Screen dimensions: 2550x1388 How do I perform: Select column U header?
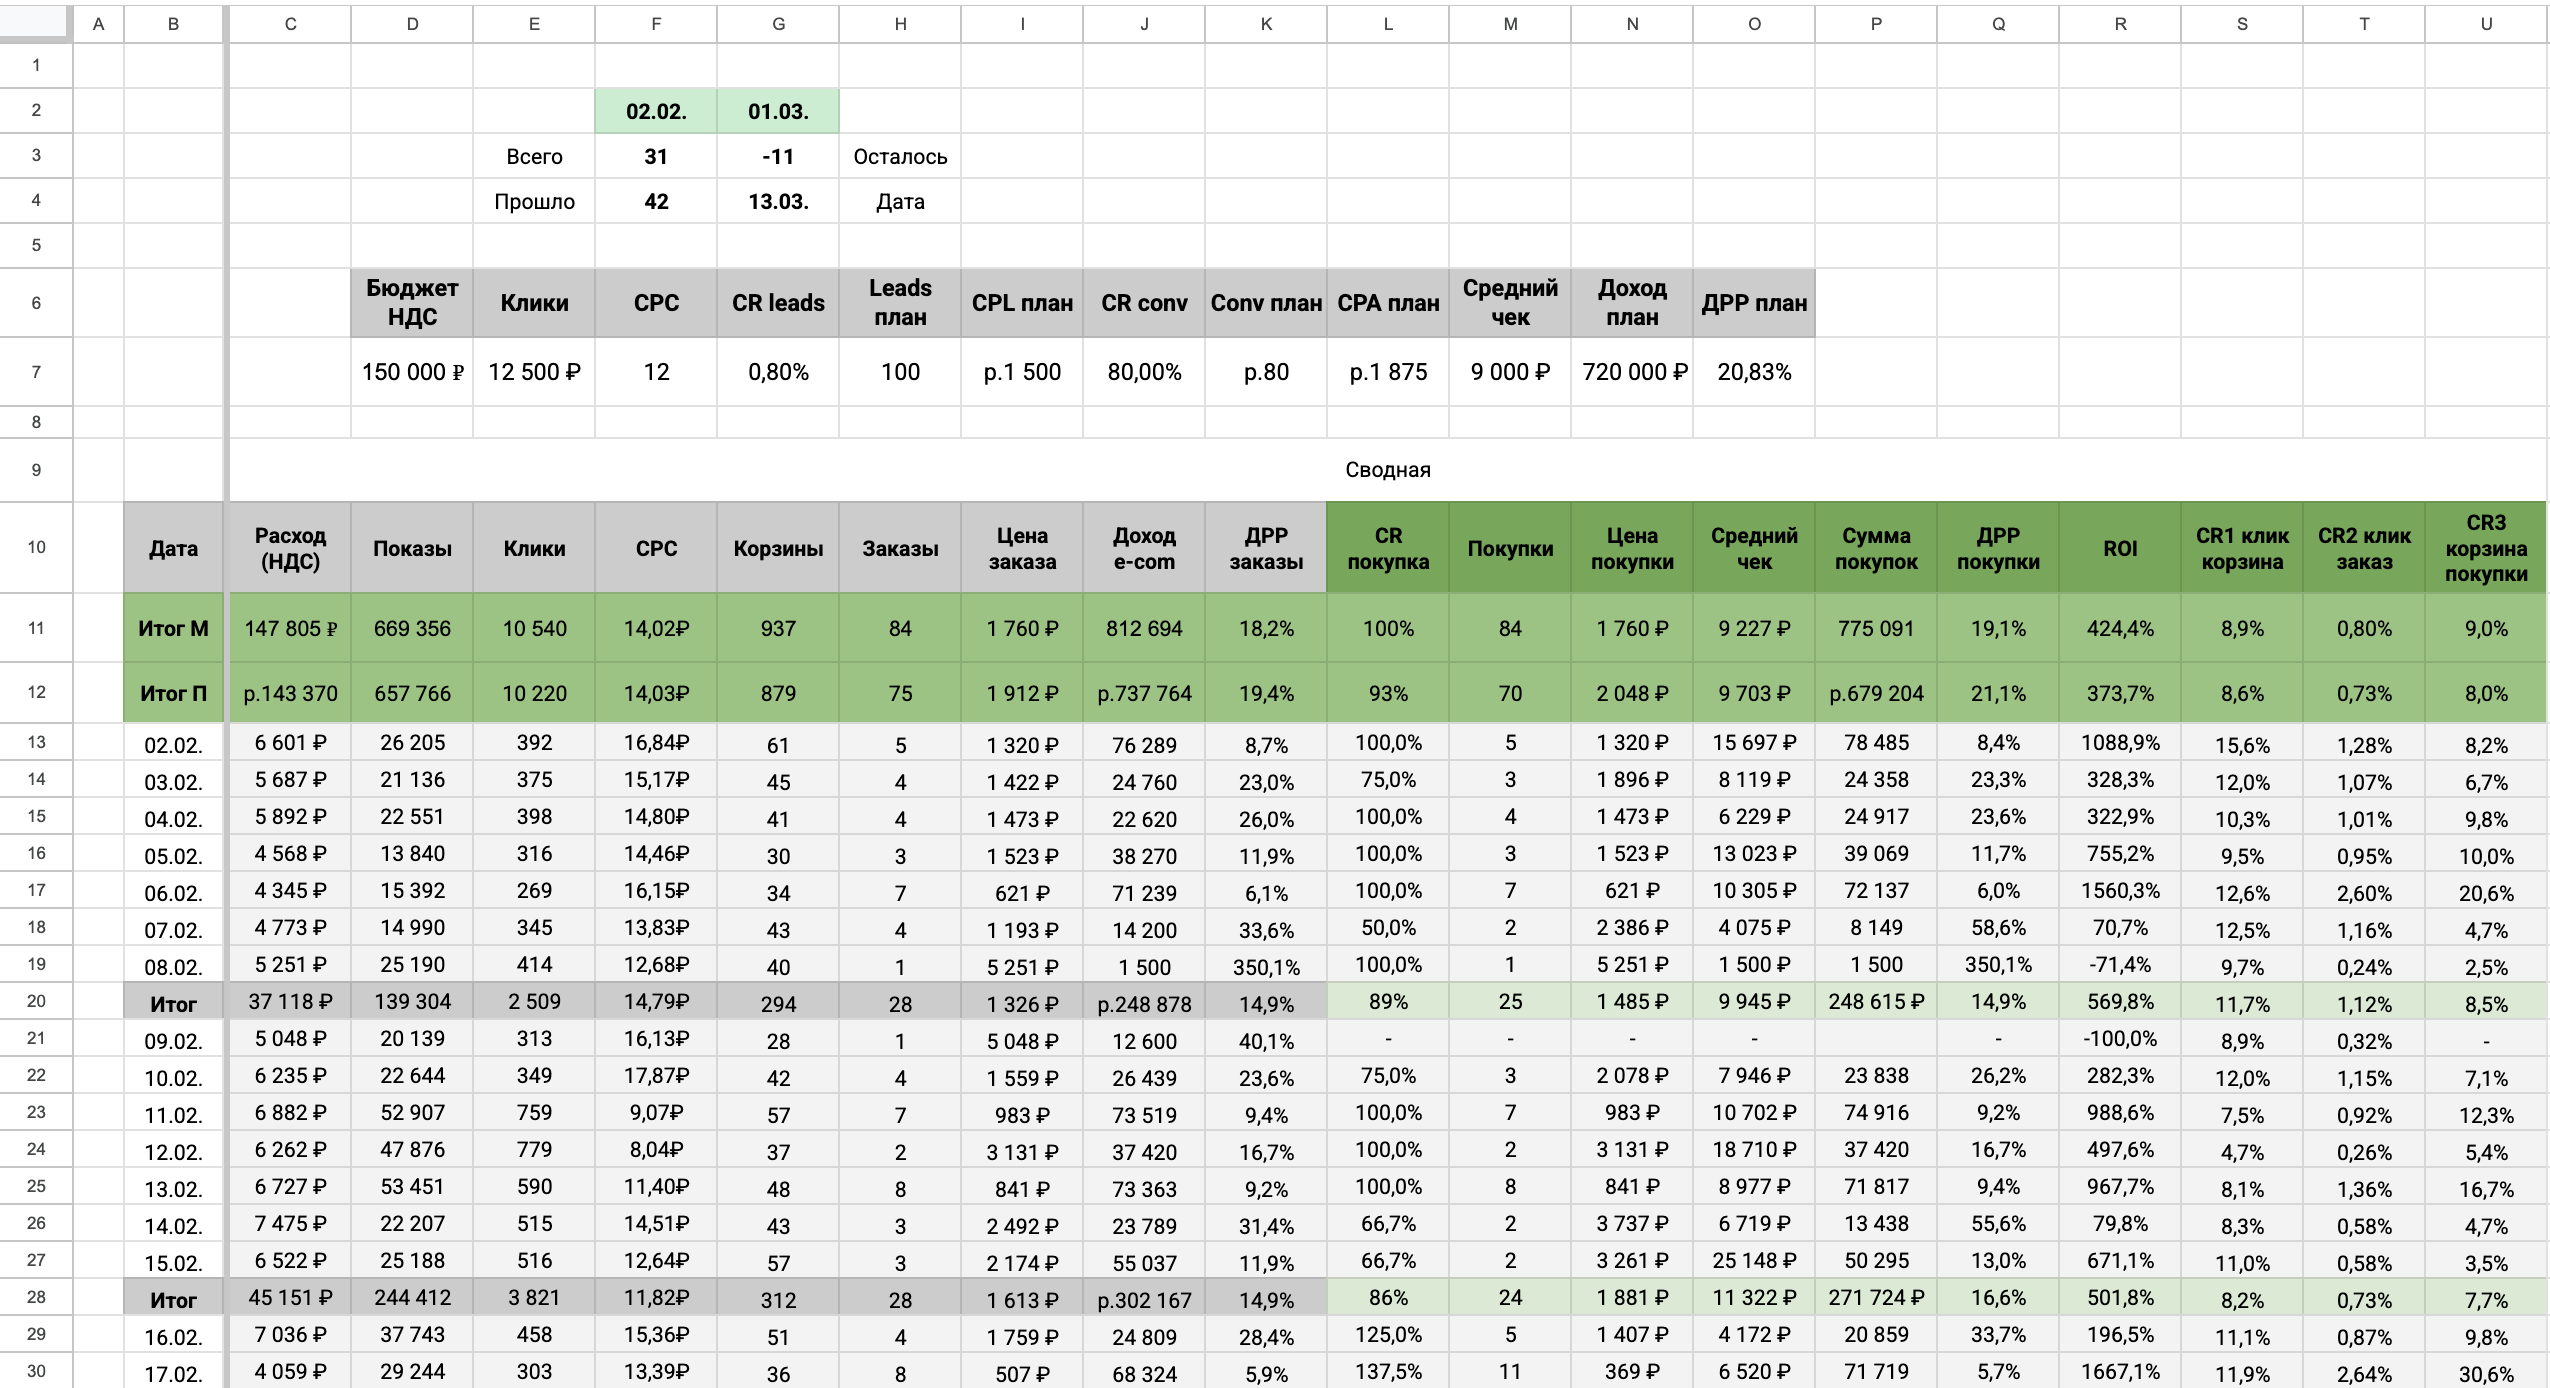click(x=2486, y=24)
